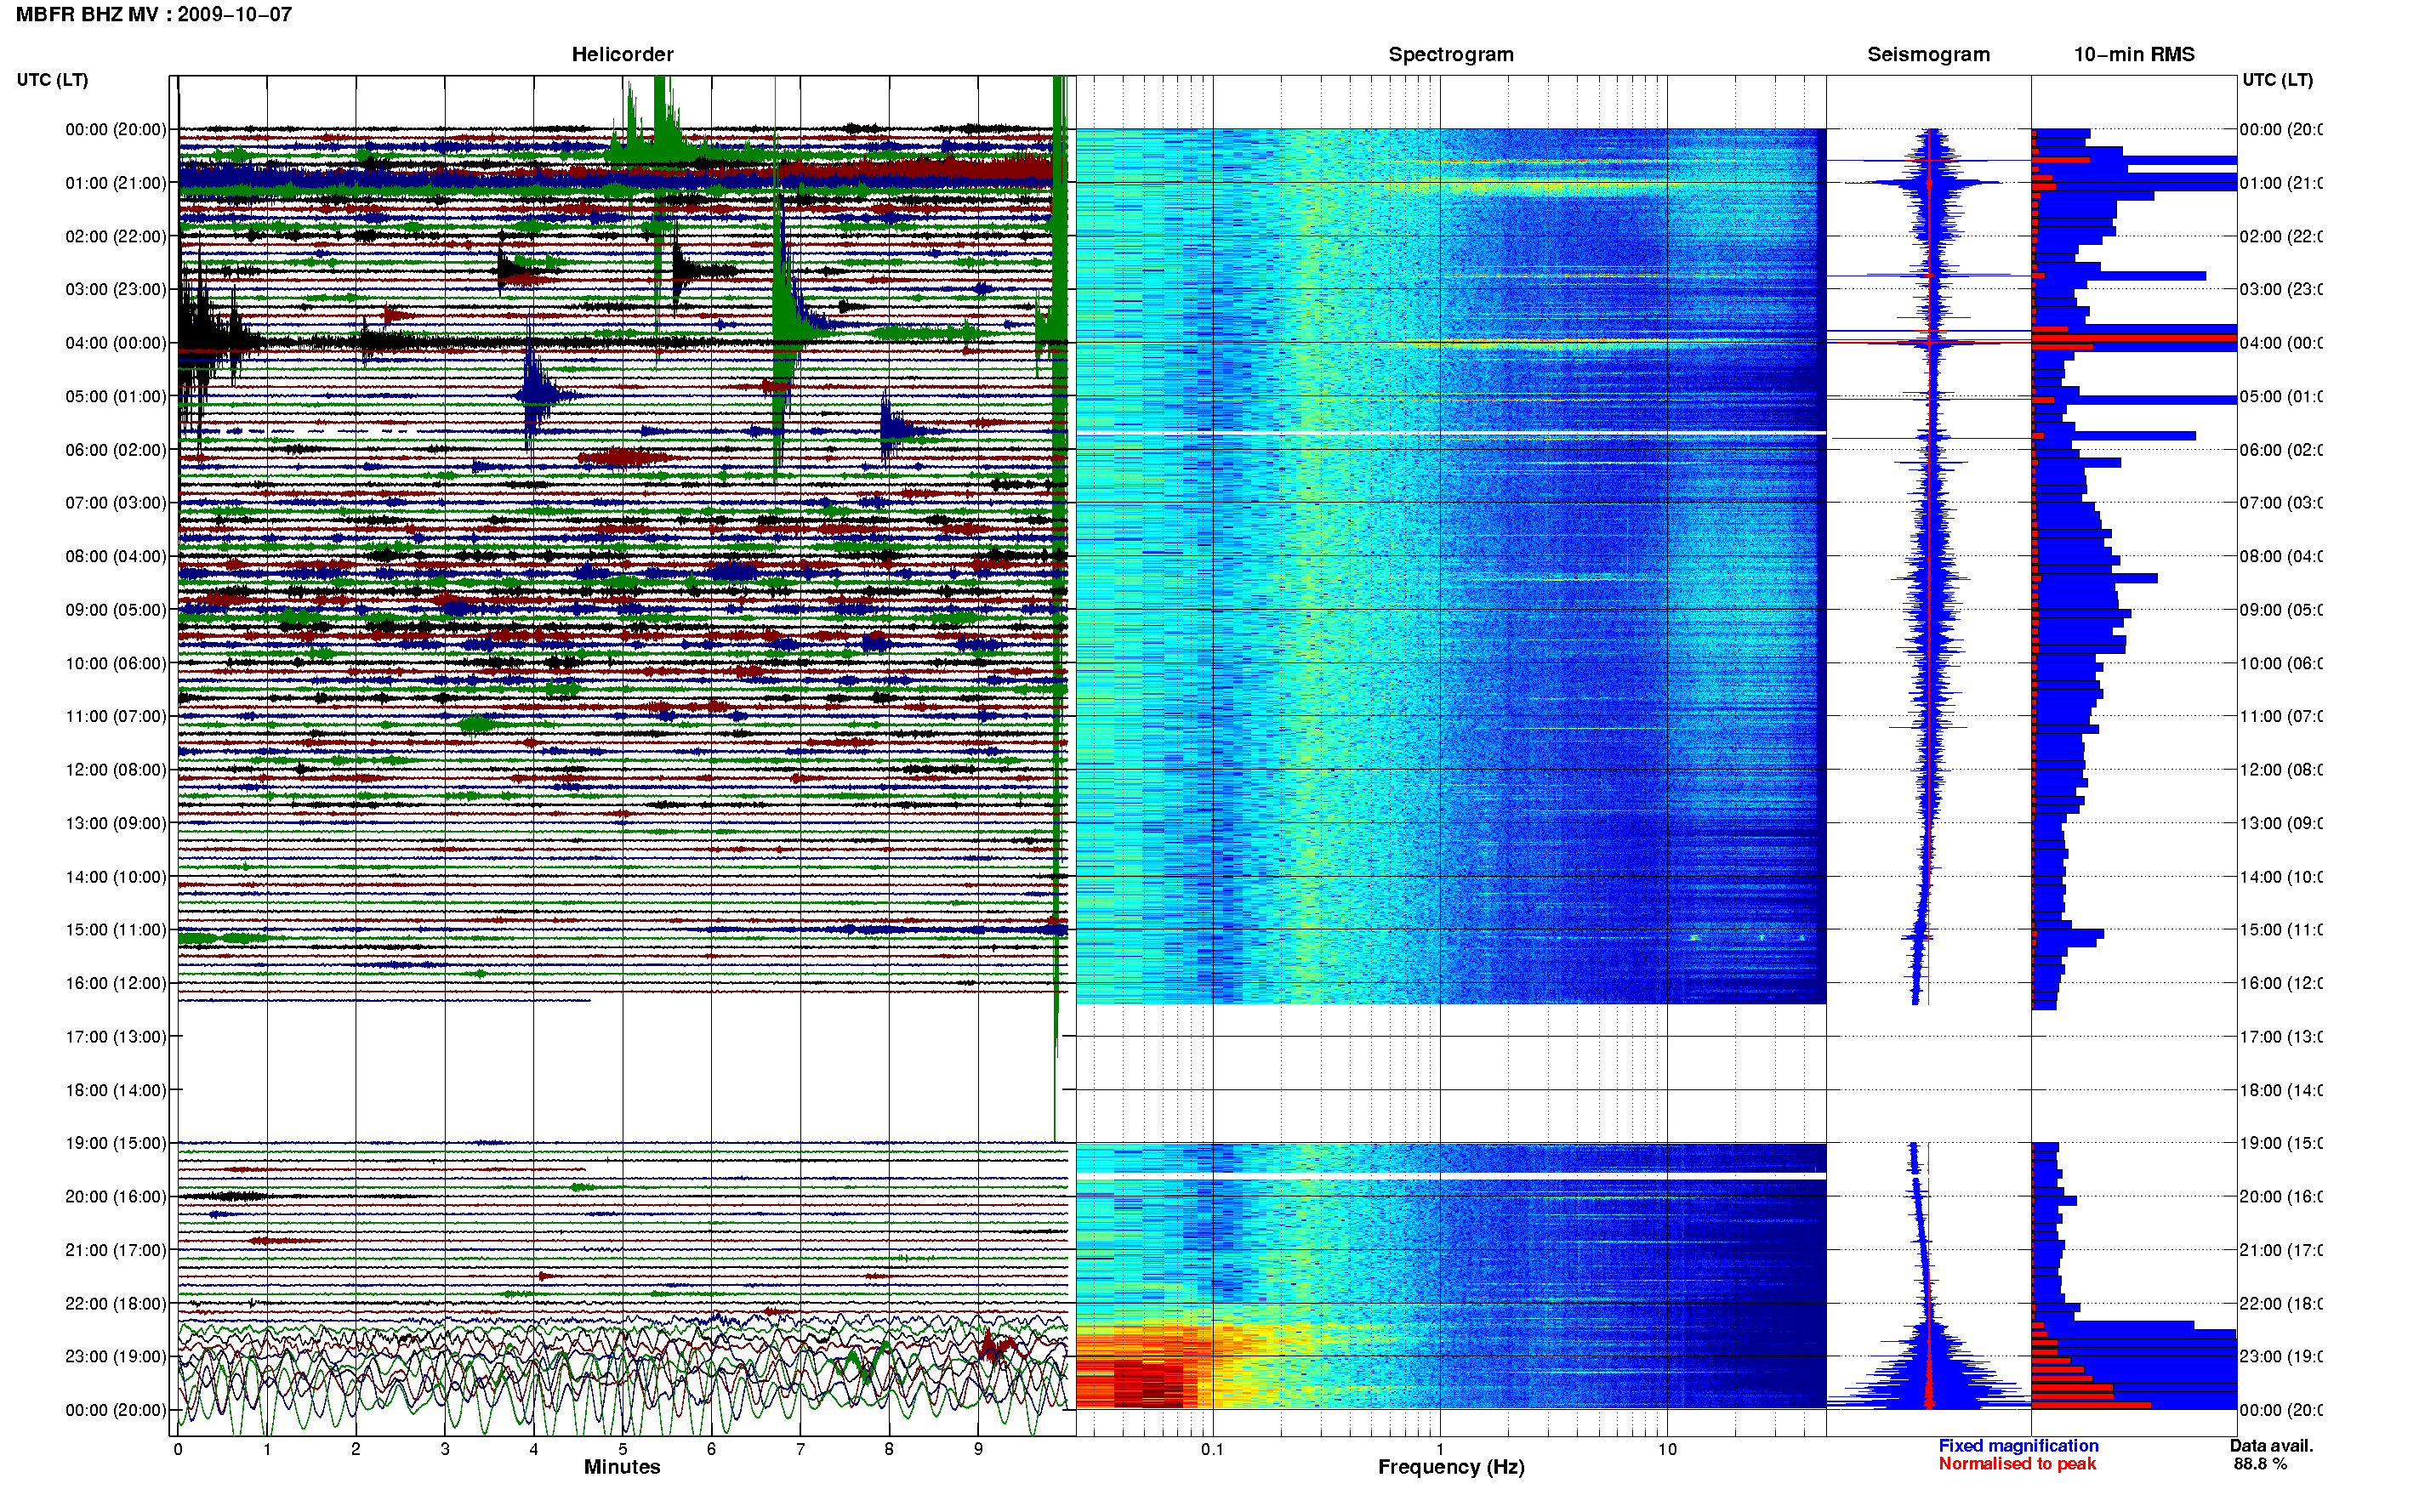Image resolution: width=2419 pixels, height=1512 pixels.
Task: Click the Data avail. label
Action: [x=2271, y=1446]
